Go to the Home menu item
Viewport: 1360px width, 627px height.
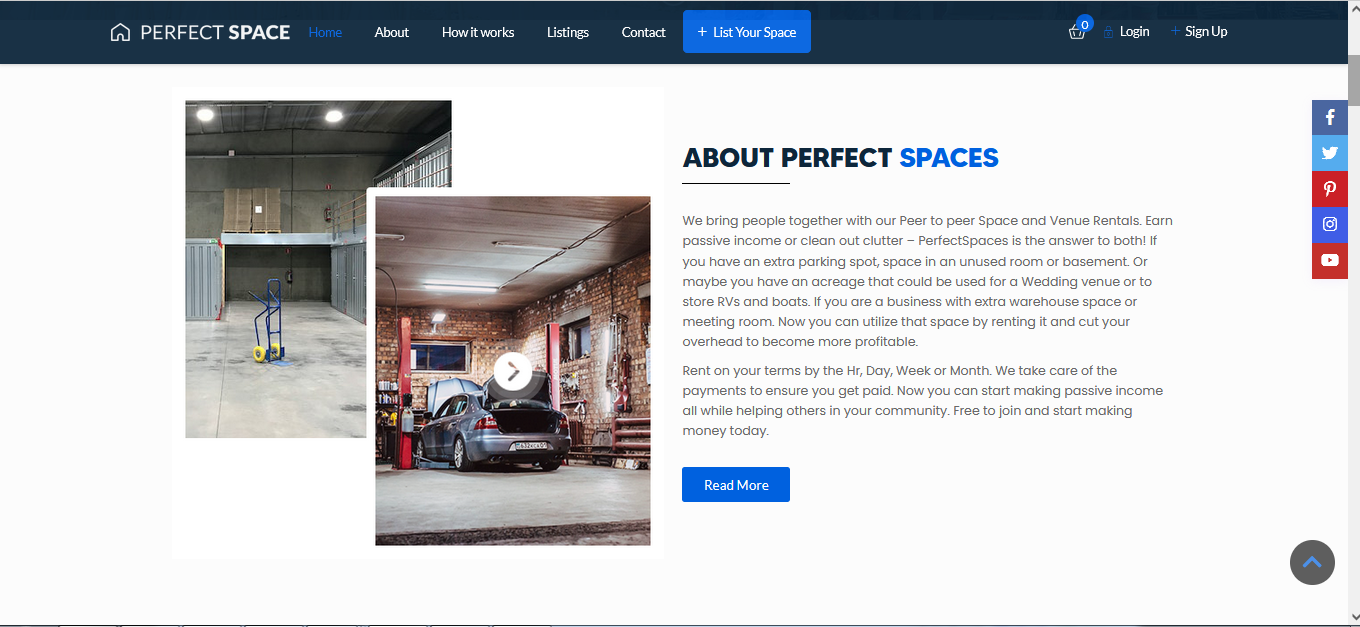click(x=325, y=32)
